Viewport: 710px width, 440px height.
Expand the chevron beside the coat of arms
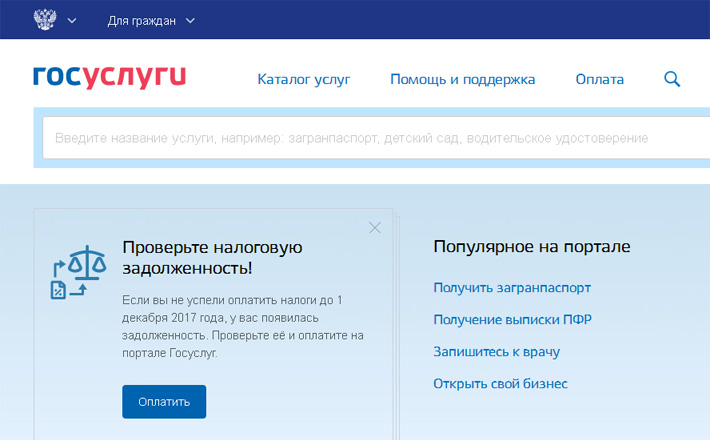point(72,20)
